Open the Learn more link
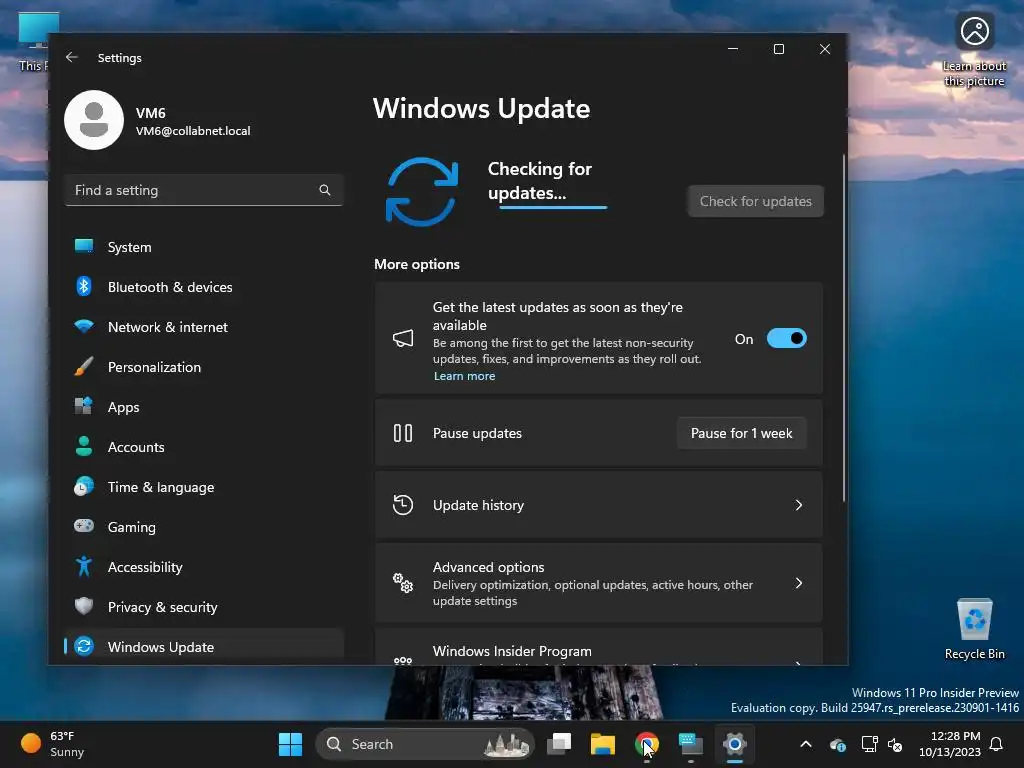 pyautogui.click(x=464, y=376)
